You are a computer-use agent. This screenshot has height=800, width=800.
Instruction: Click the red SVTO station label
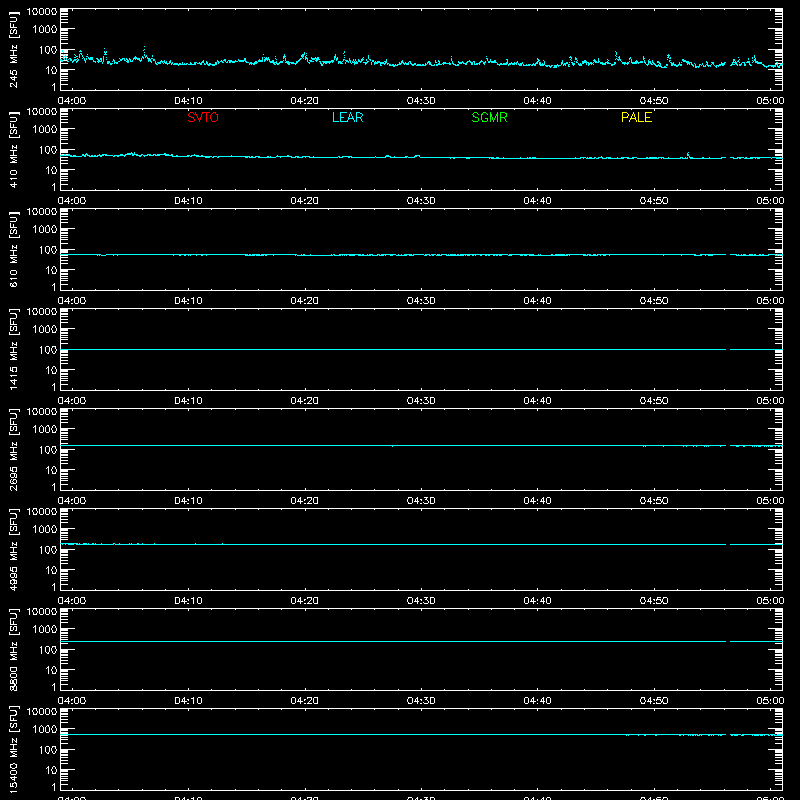203,117
